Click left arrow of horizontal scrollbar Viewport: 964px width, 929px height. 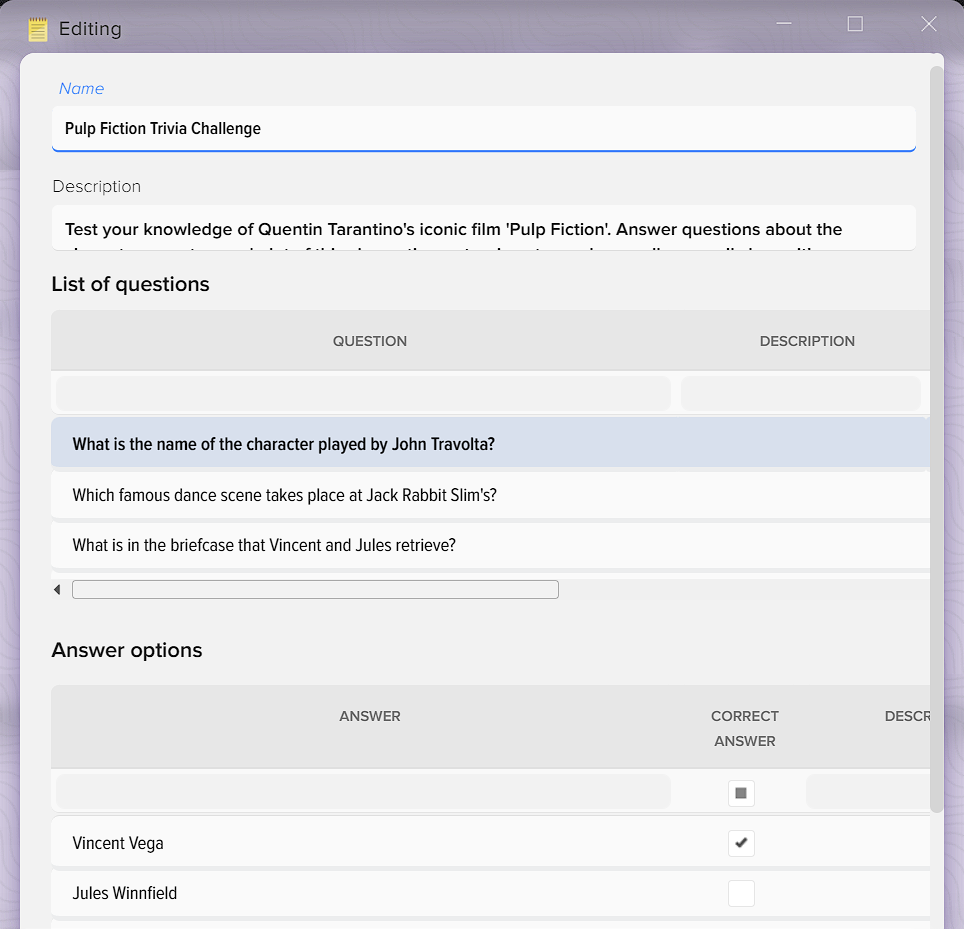(x=57, y=590)
